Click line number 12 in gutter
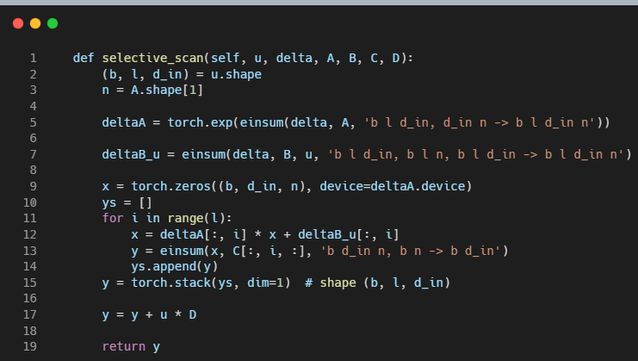 tap(30, 235)
